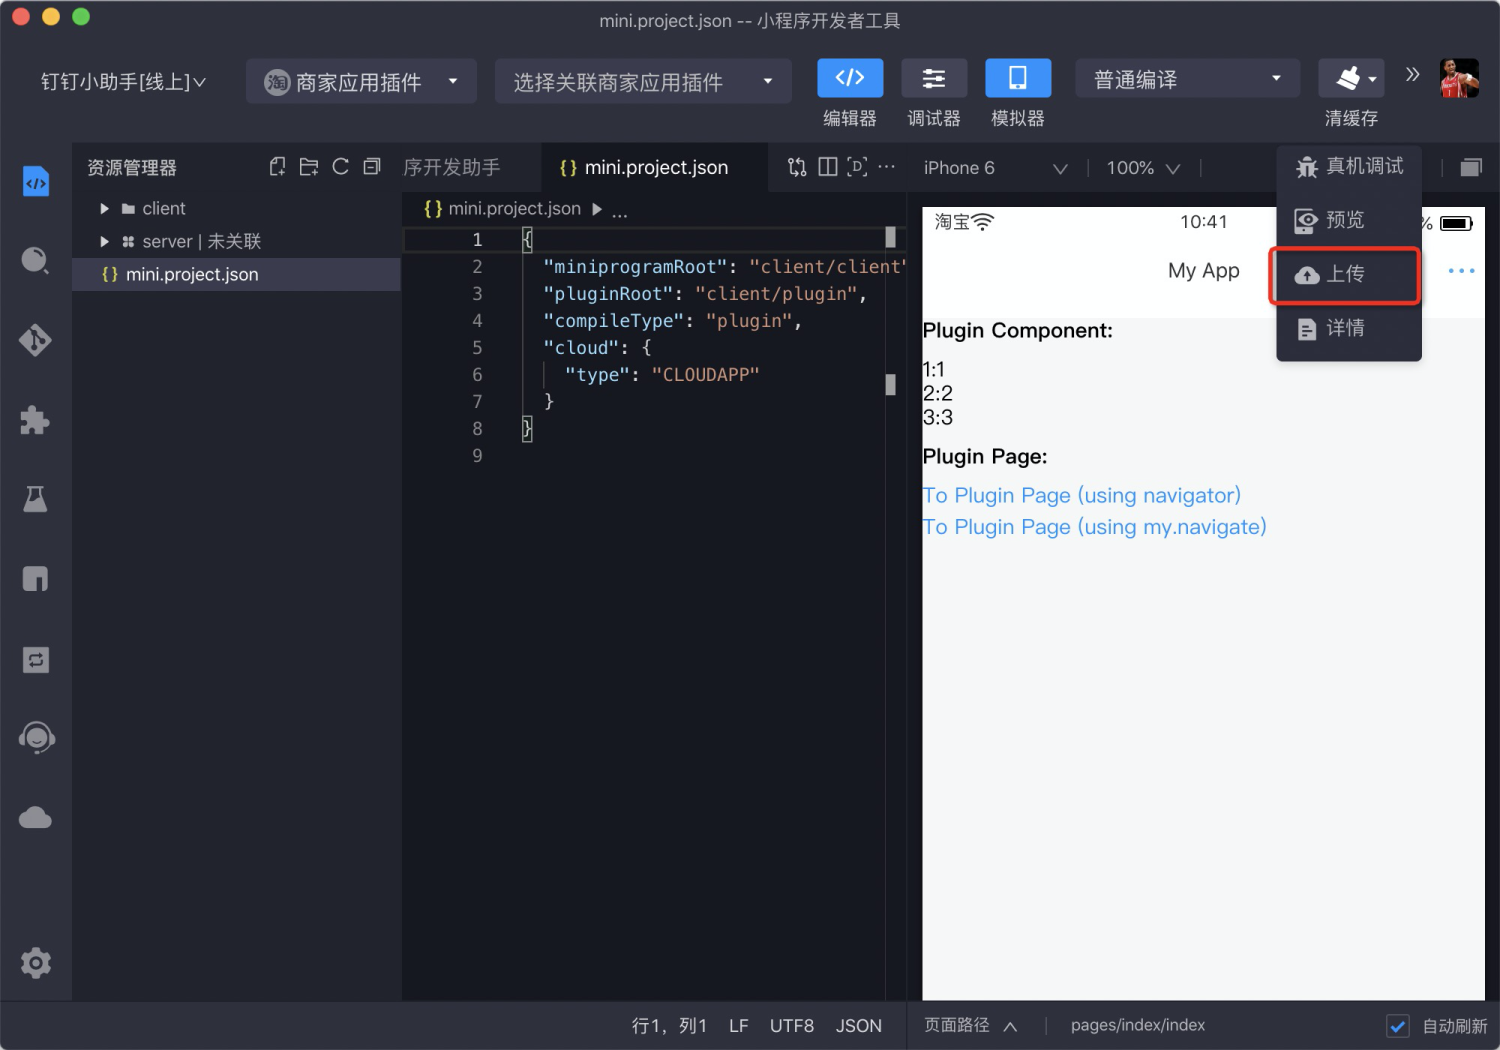Screen dimensions: 1500x1050
Task: Toggle the auto refresh (自动刷新) checkbox
Action: [x=1398, y=1025]
